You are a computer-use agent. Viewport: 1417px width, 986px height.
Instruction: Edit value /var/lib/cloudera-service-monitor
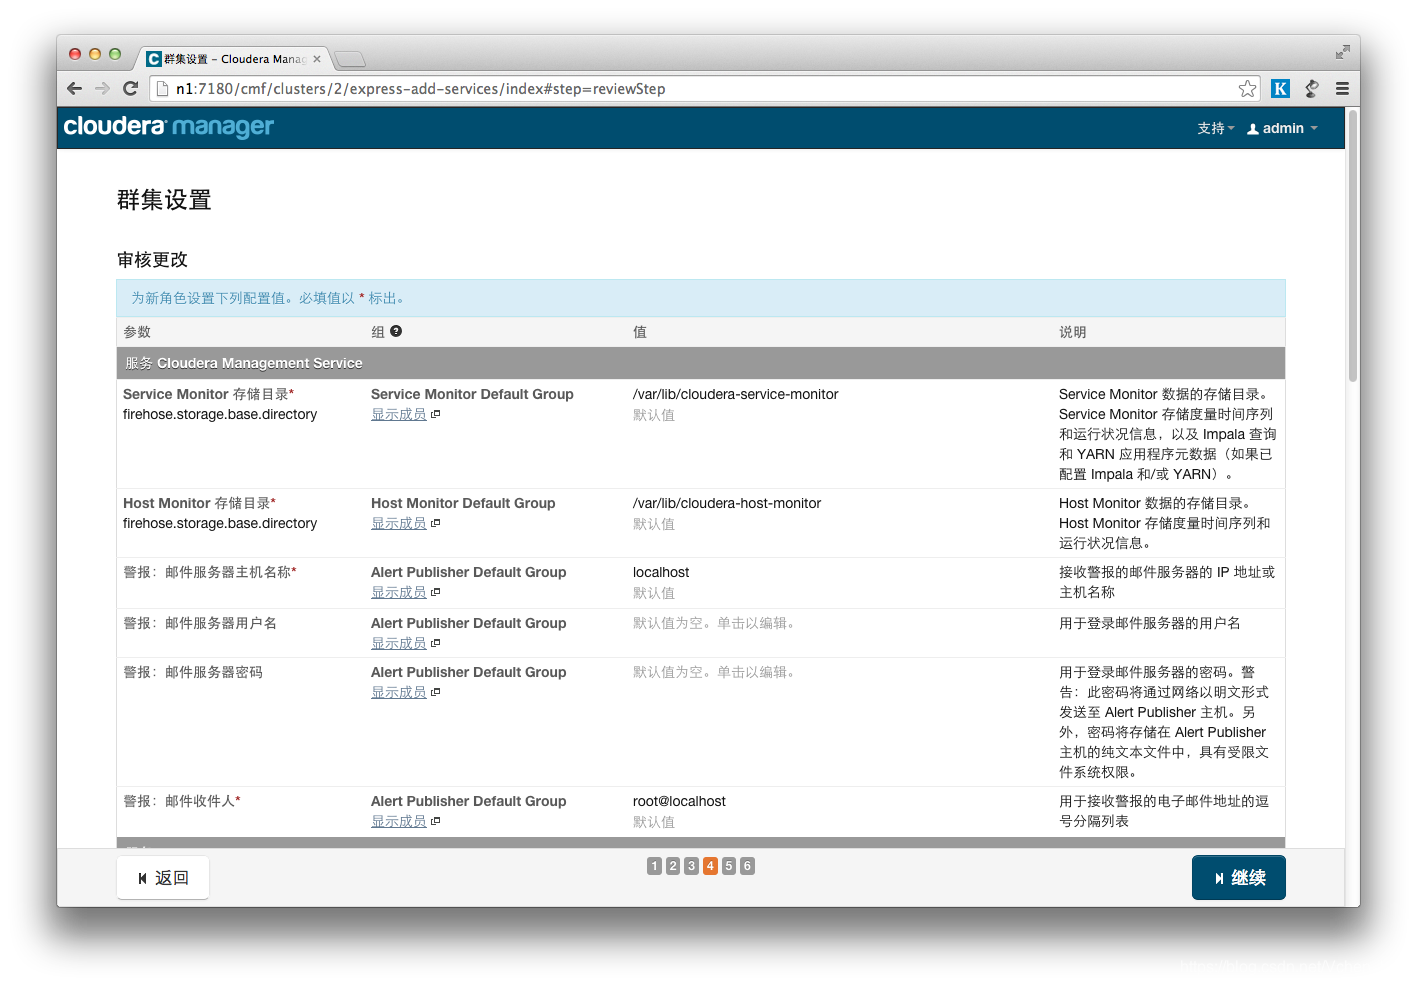[x=735, y=394]
